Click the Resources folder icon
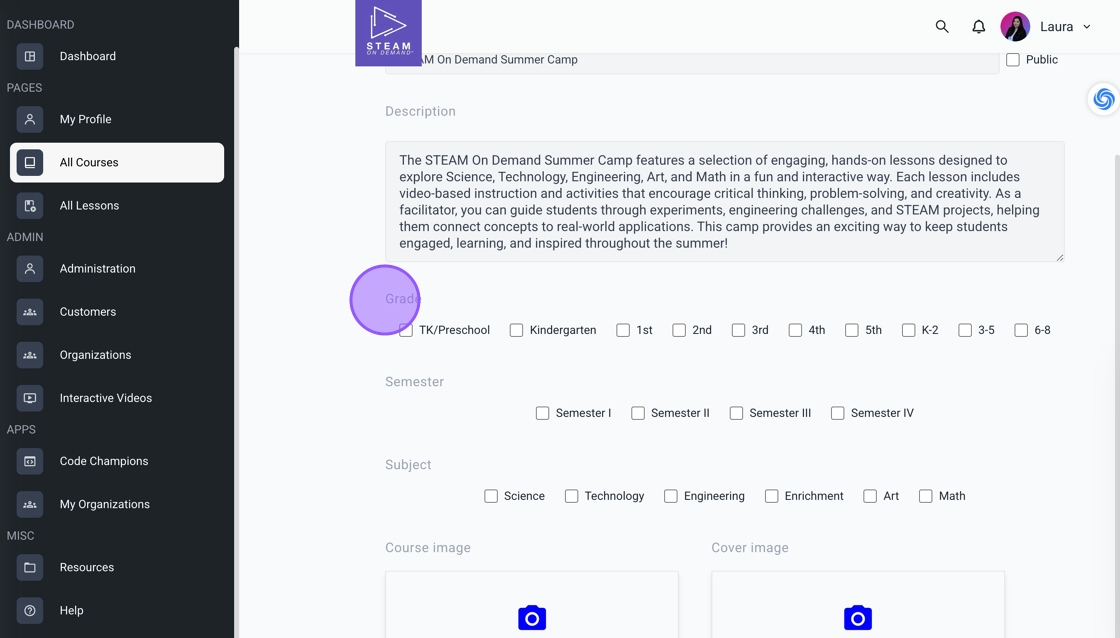Image resolution: width=1120 pixels, height=638 pixels. pos(30,567)
